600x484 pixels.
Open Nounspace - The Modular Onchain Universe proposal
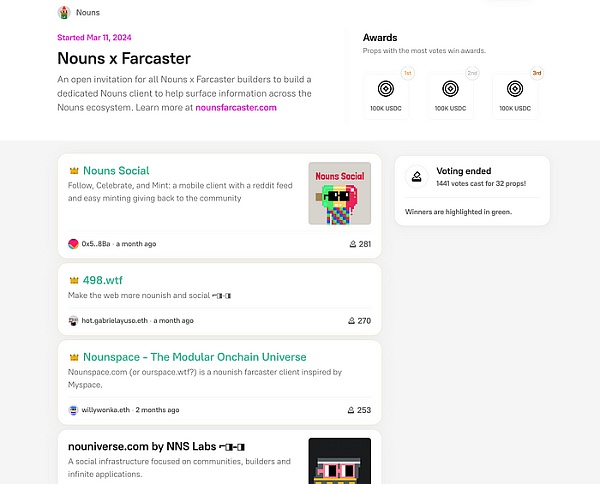click(194, 357)
